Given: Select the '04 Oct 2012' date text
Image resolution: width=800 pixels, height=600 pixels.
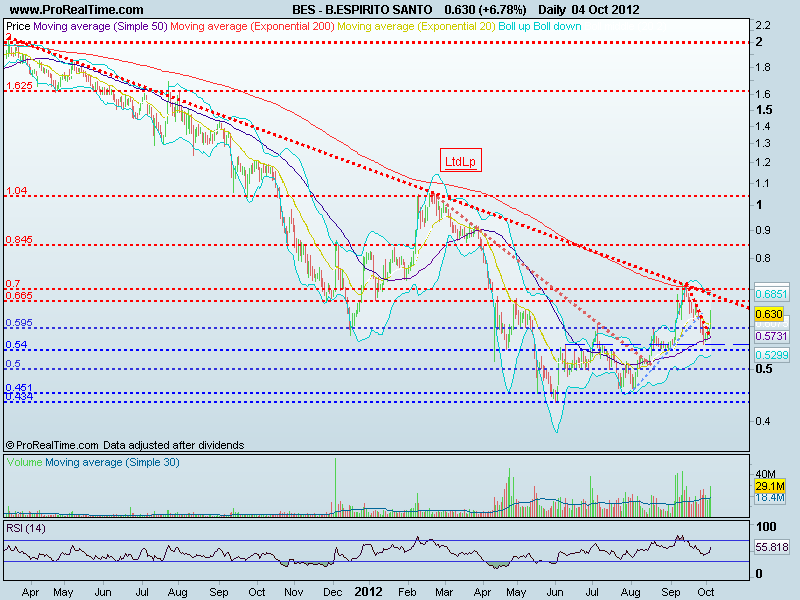Looking at the screenshot, I should pyautogui.click(x=606, y=10).
